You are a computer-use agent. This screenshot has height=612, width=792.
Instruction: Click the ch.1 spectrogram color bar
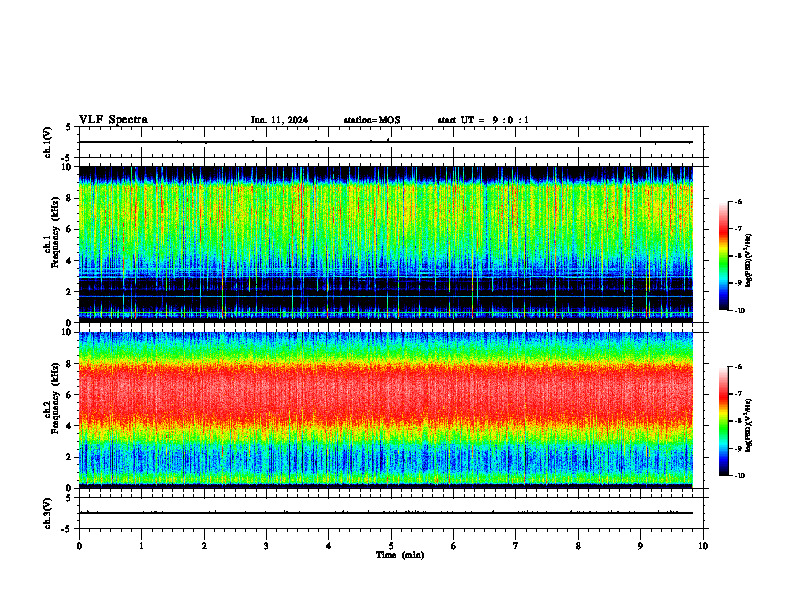pos(724,256)
